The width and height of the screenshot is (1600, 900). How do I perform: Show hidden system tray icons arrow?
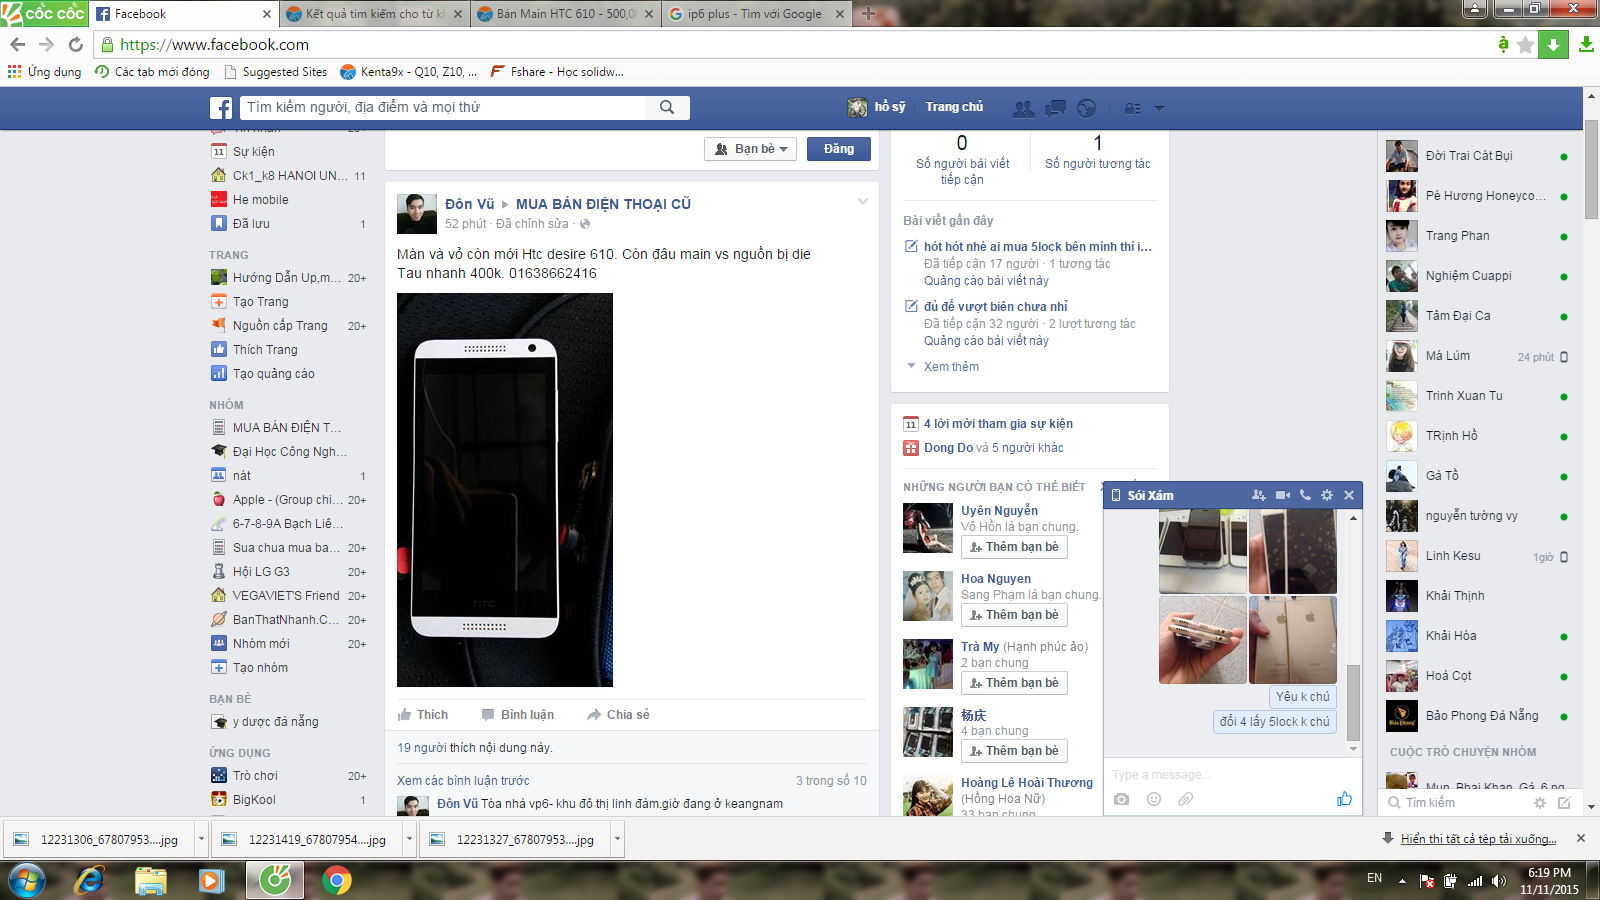(x=1402, y=881)
